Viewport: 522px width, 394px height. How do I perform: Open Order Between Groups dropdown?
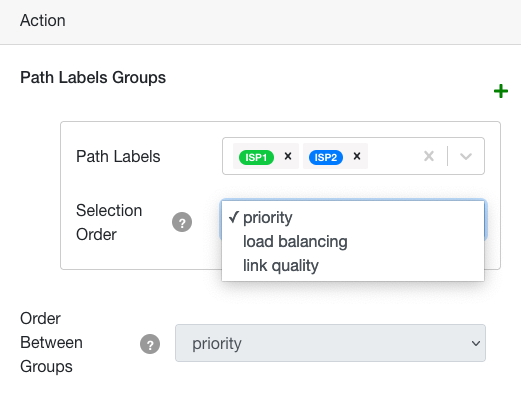tap(330, 343)
